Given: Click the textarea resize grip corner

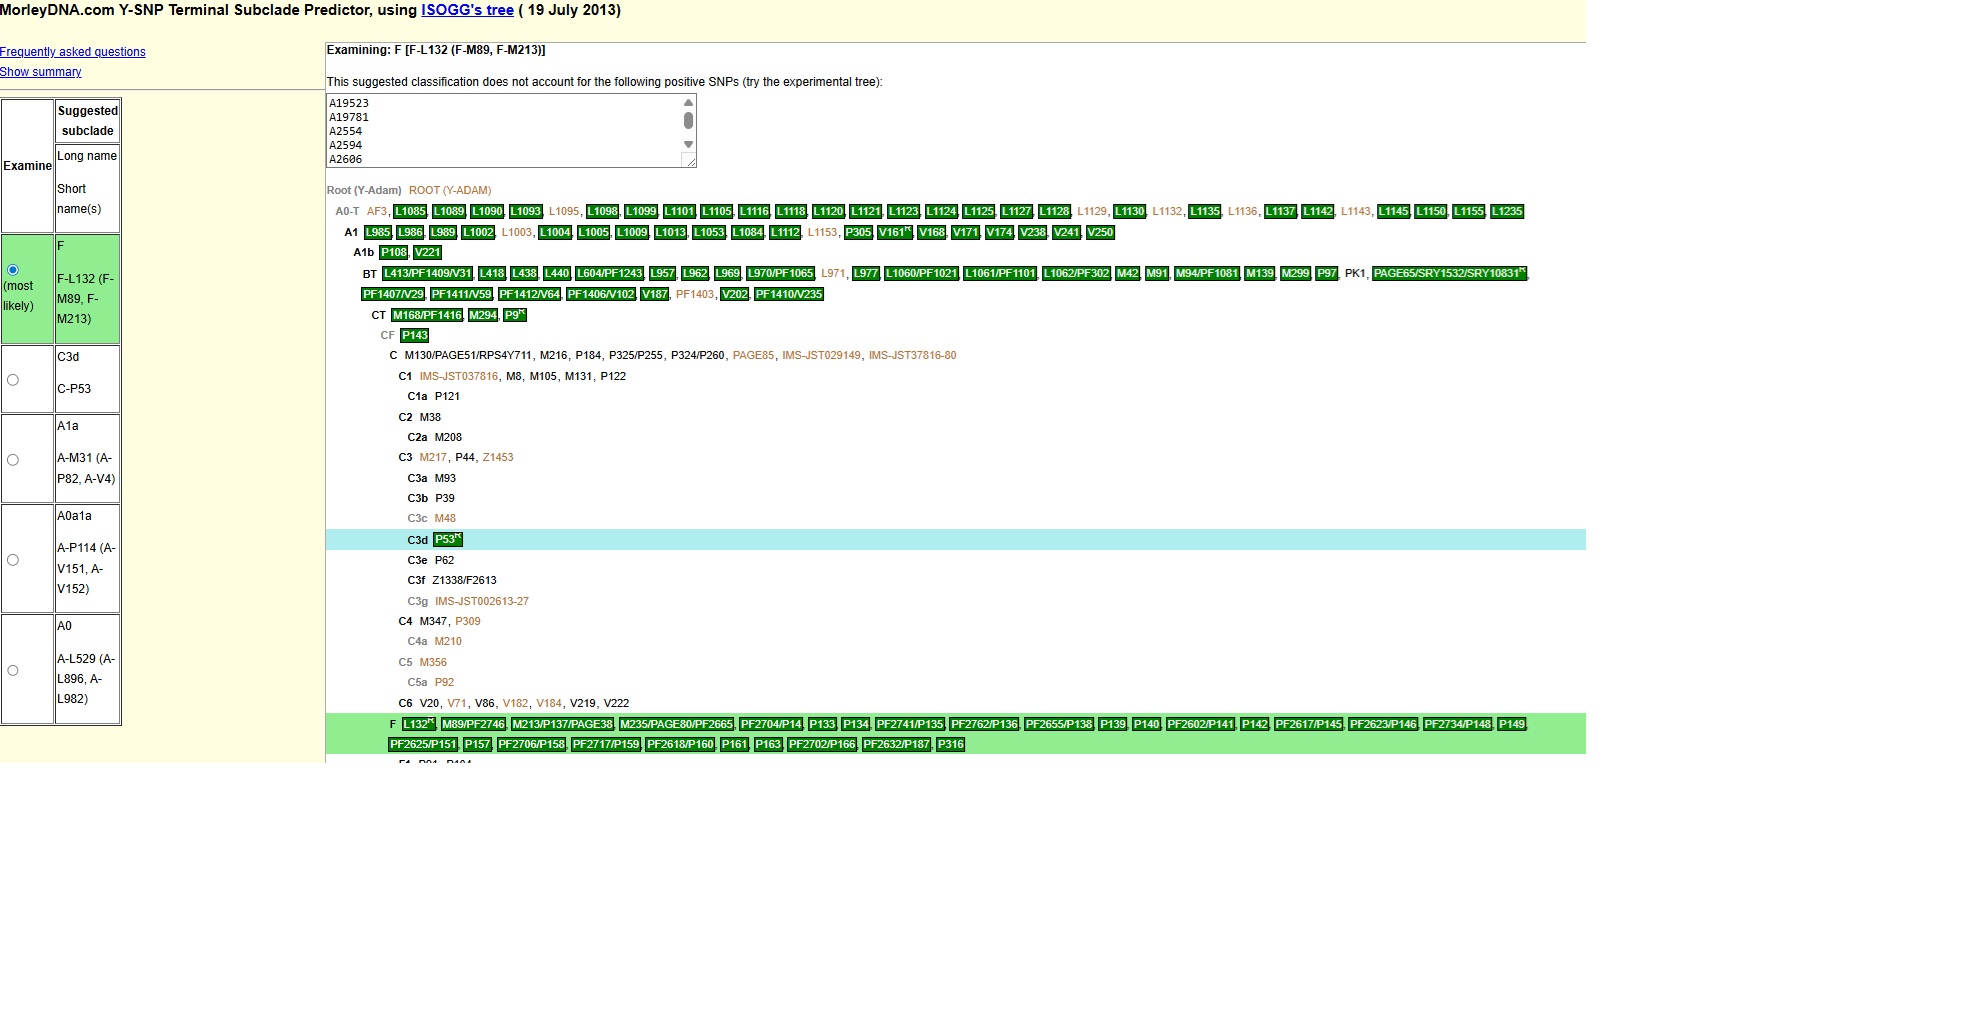Looking at the screenshot, I should tap(689, 160).
